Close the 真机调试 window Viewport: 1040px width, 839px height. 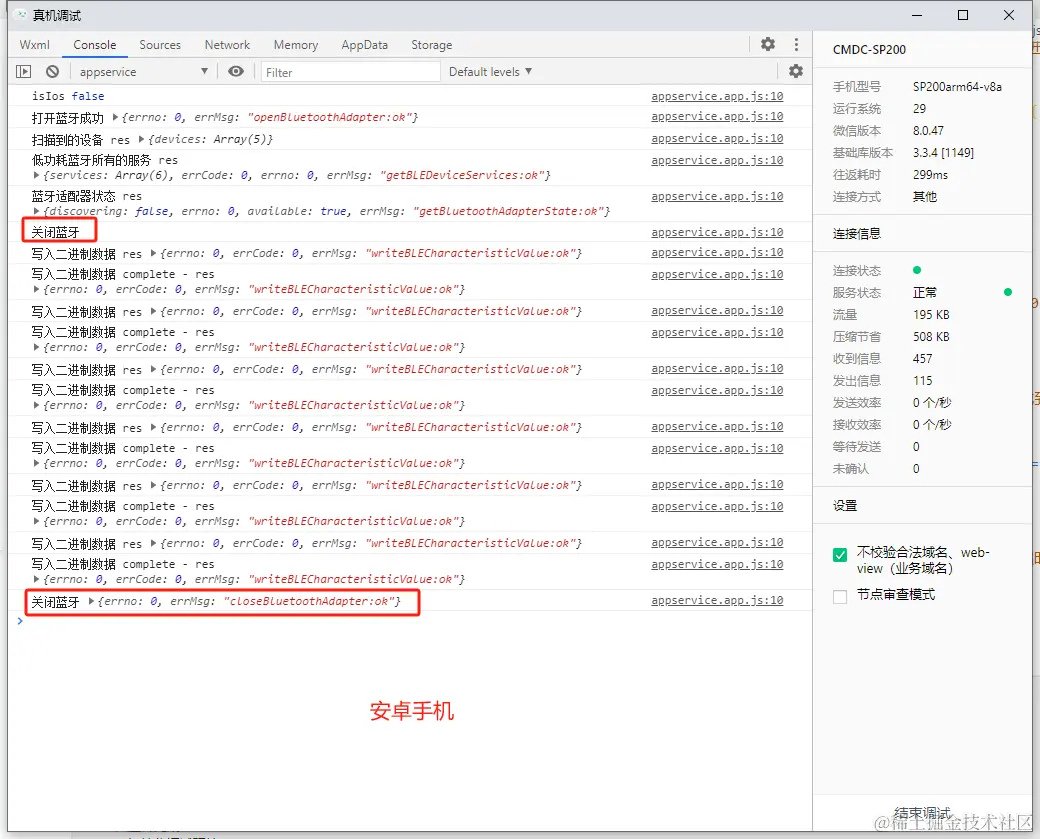click(x=1008, y=15)
